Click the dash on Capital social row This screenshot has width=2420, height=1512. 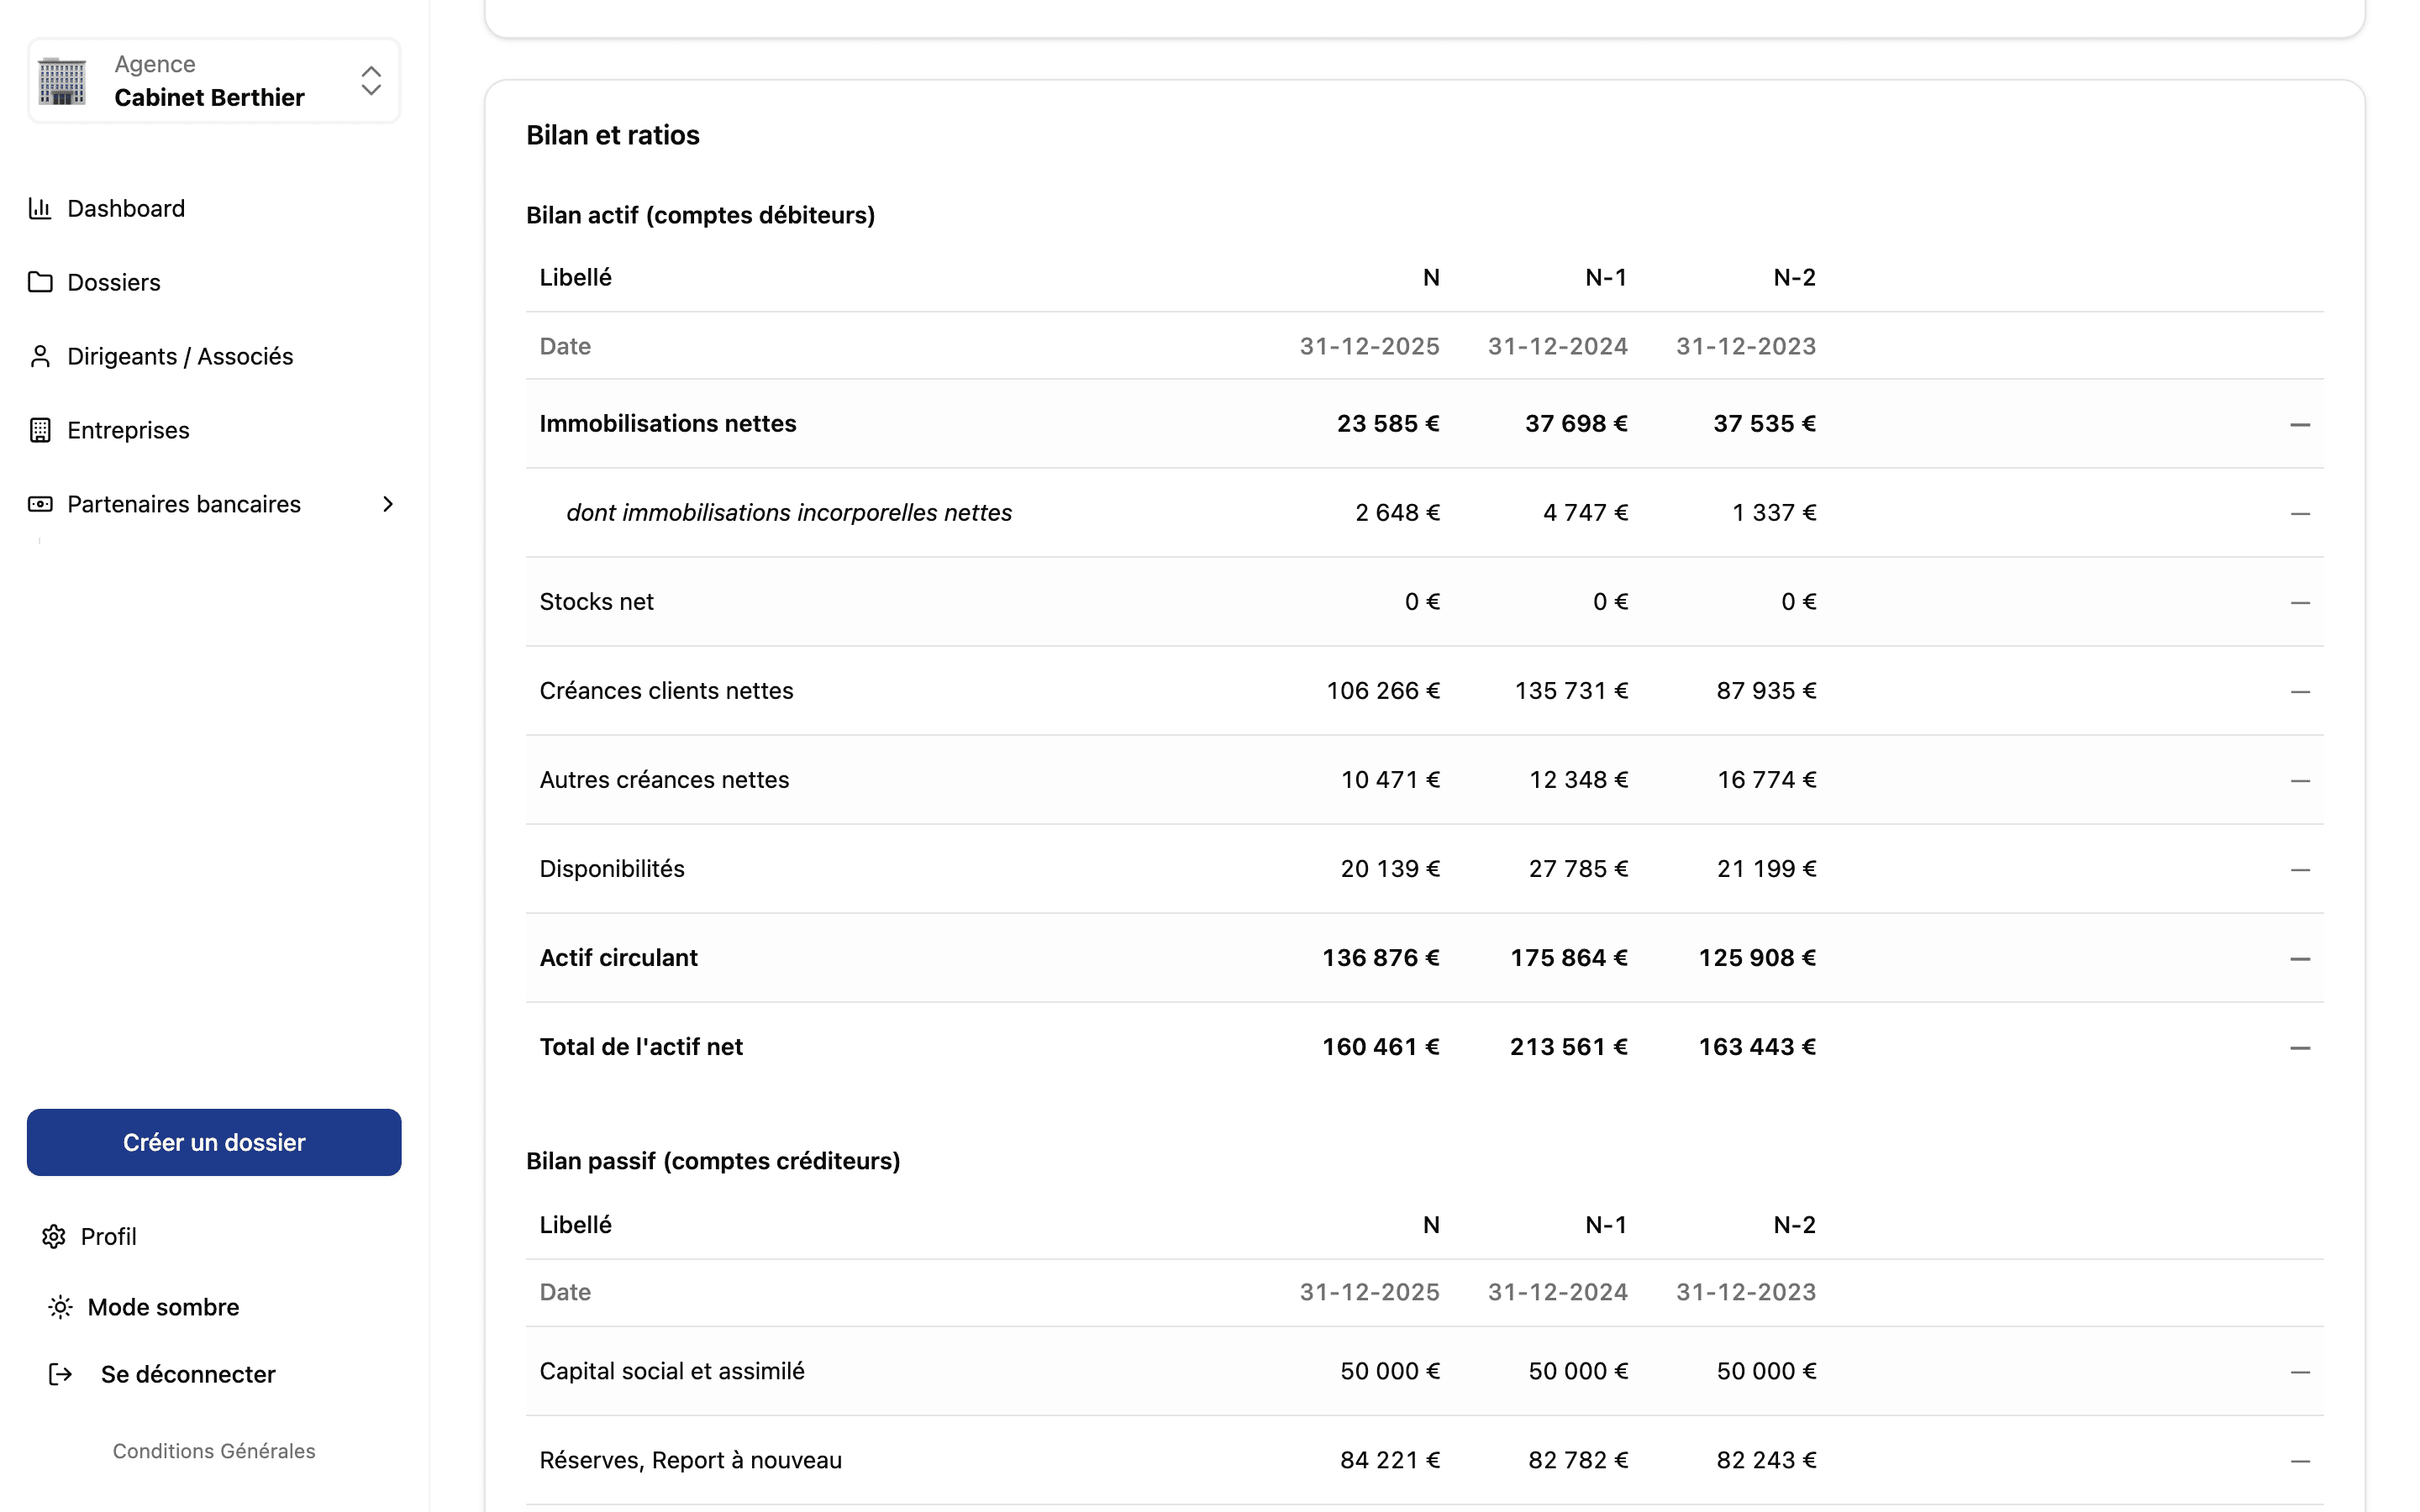(2299, 1371)
